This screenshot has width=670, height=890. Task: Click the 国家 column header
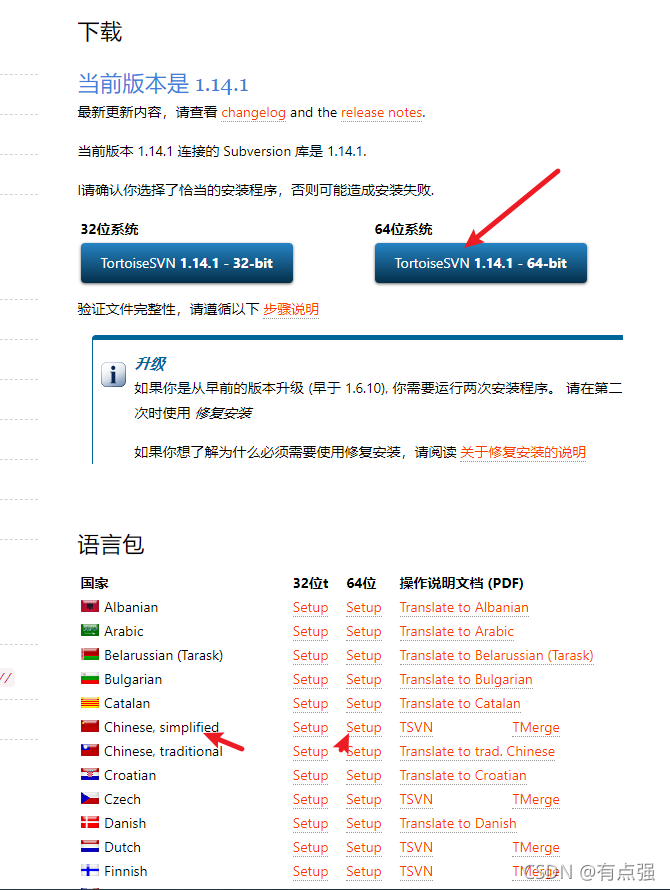[x=94, y=583]
